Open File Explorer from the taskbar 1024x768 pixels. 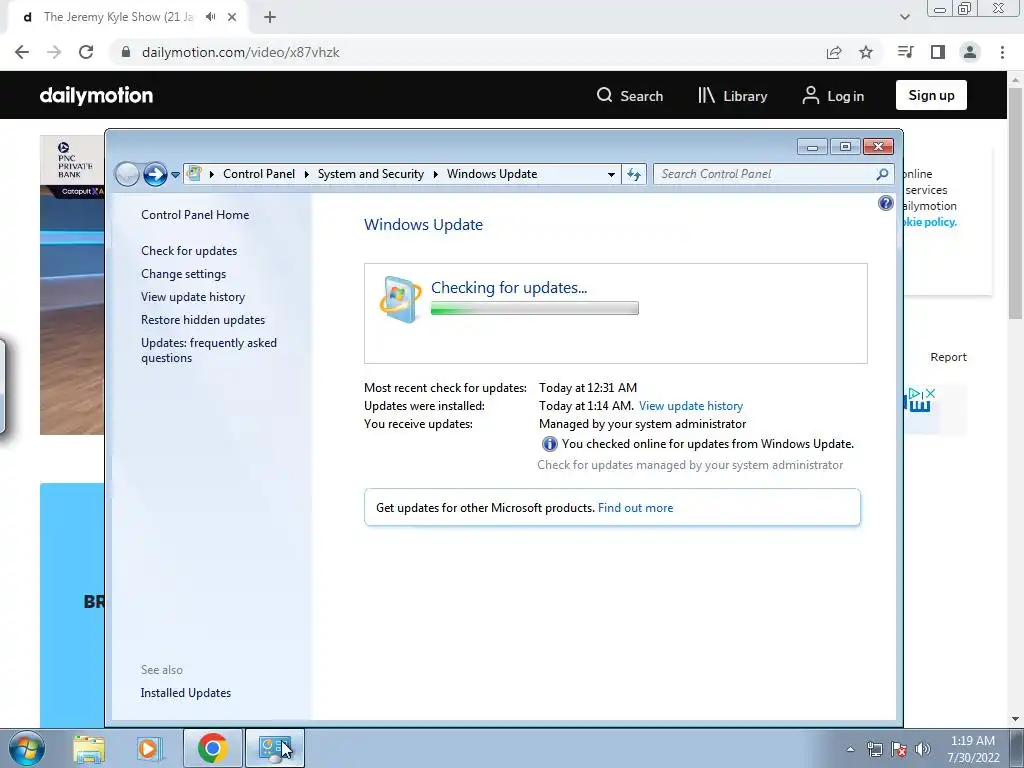click(x=89, y=748)
